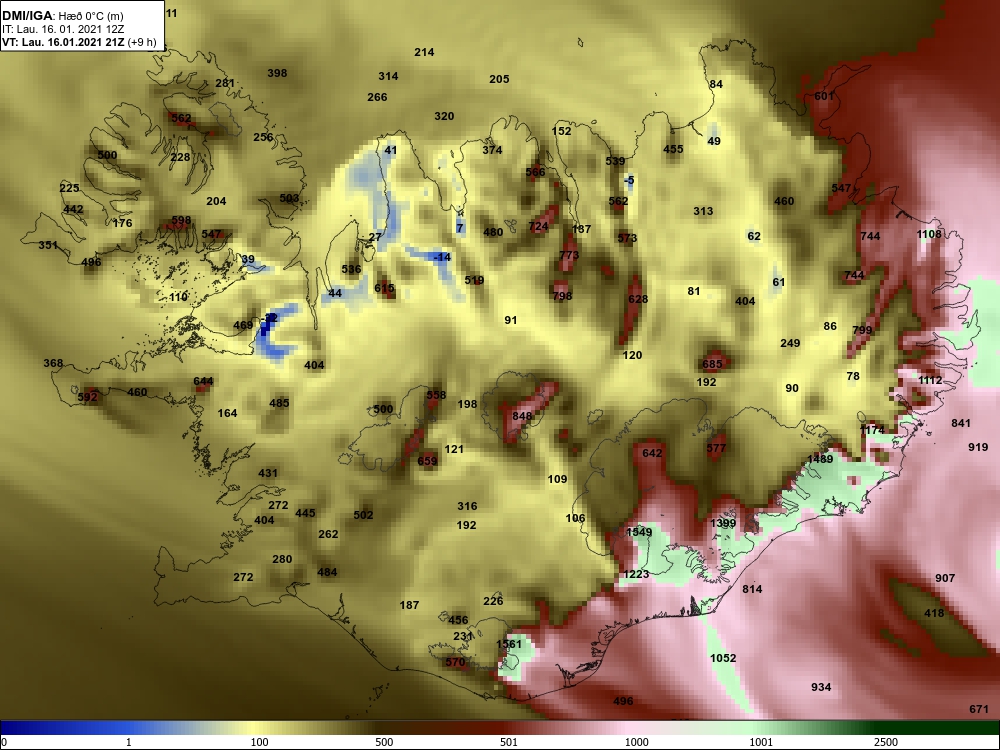The height and width of the screenshot is (750, 1000).
Task: Select the map value 1549
Action: pos(639,532)
